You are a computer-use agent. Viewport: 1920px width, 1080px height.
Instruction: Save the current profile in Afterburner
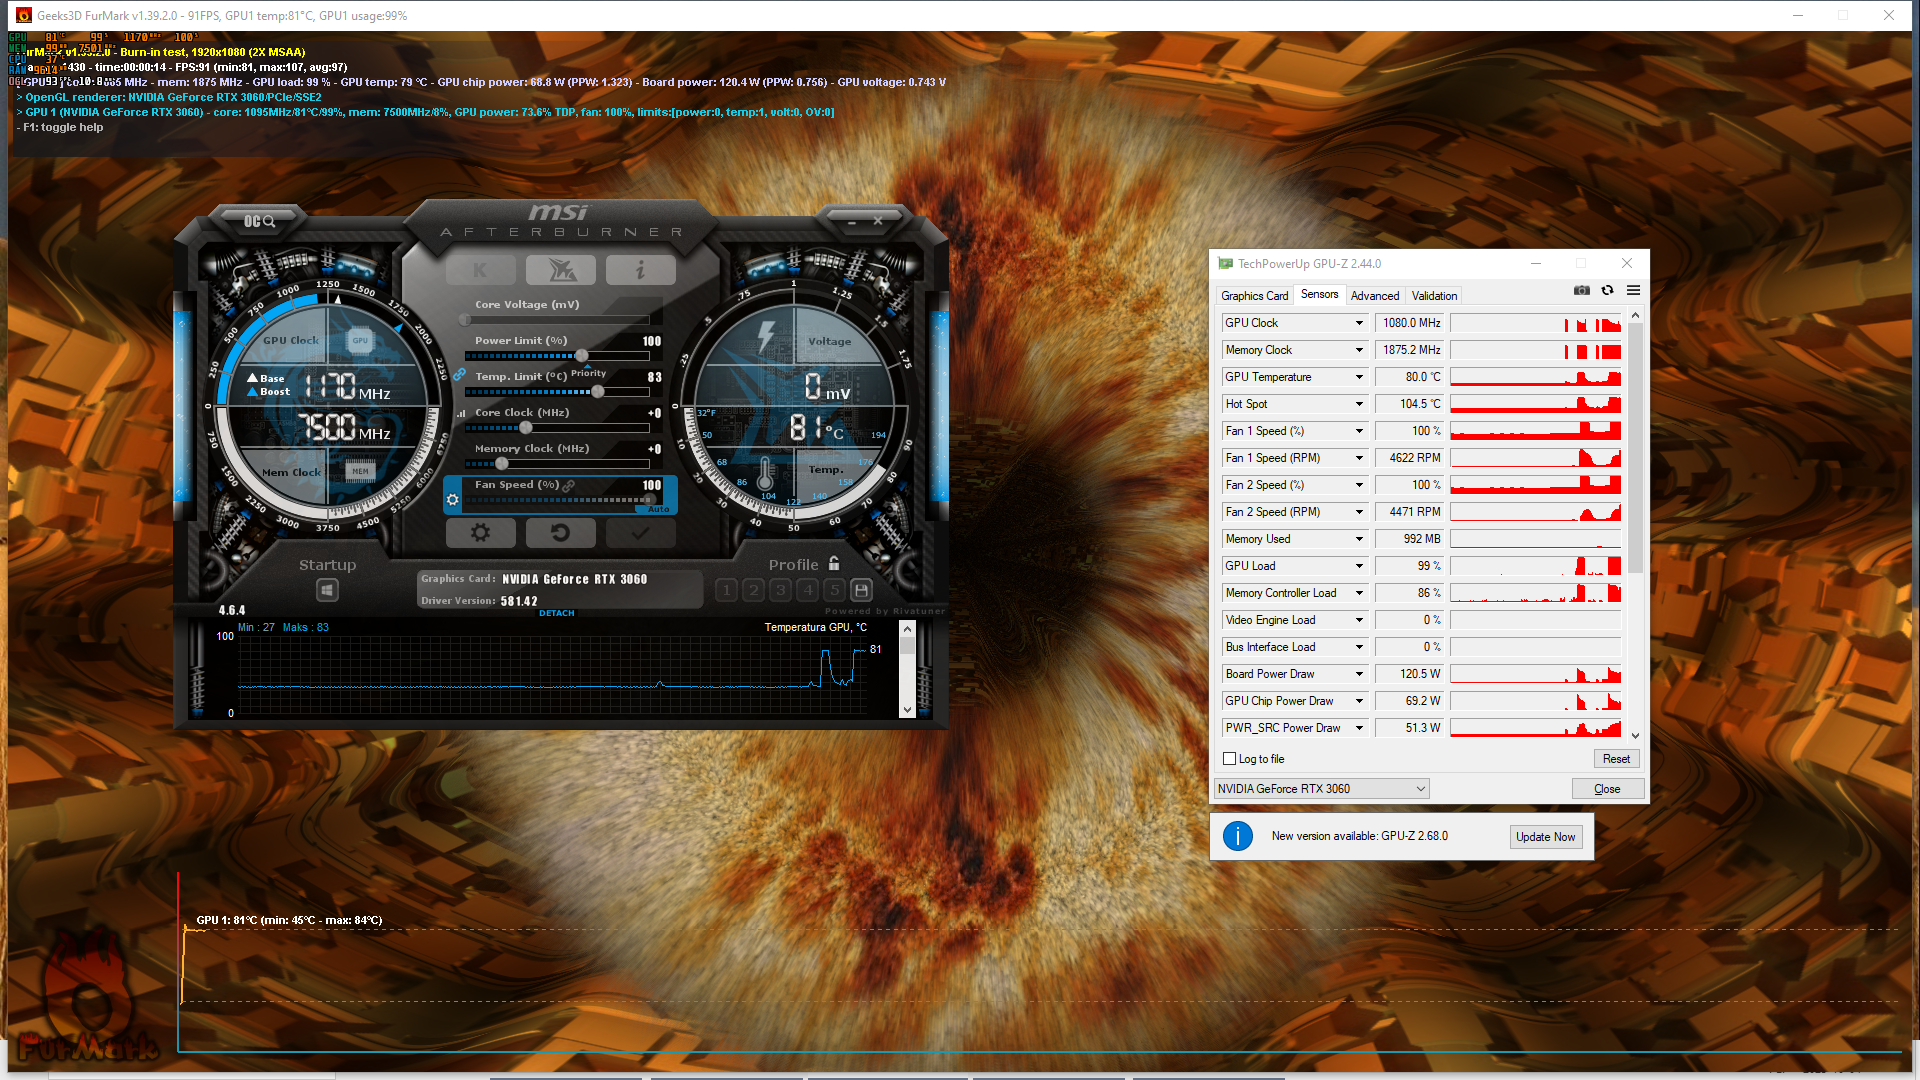[x=862, y=590]
